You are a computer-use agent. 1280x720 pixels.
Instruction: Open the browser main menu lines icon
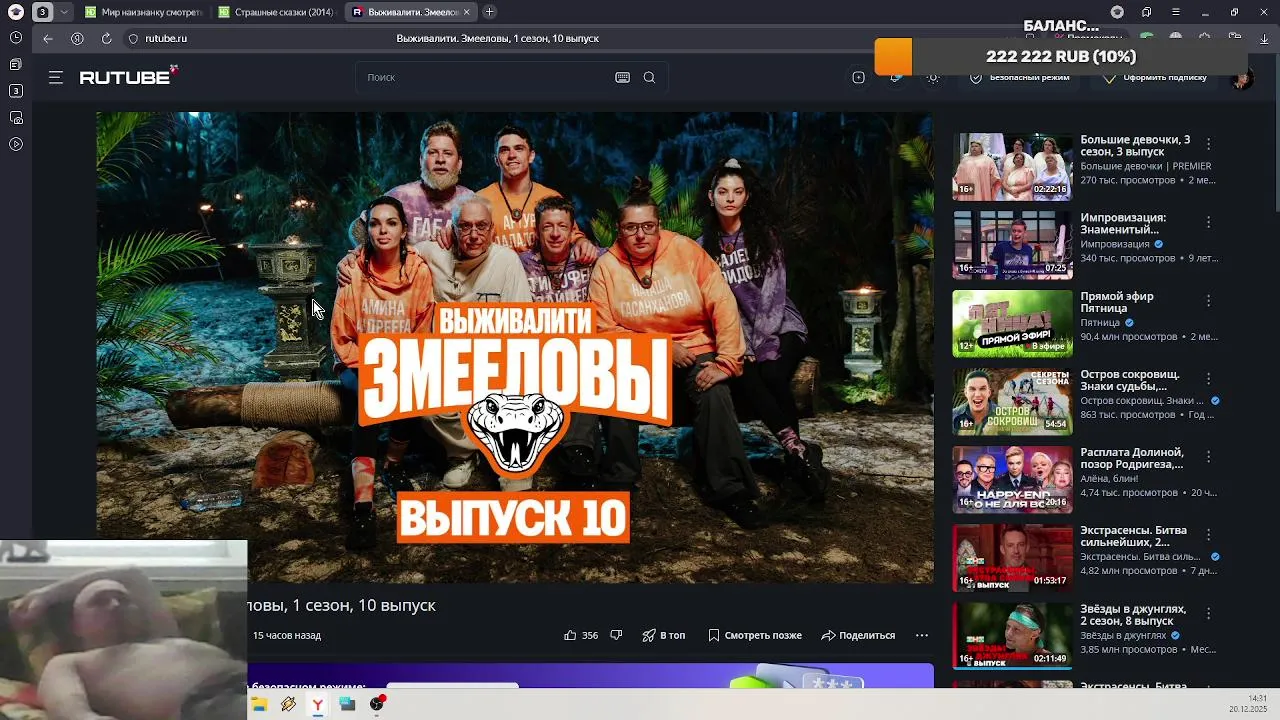(x=1175, y=12)
